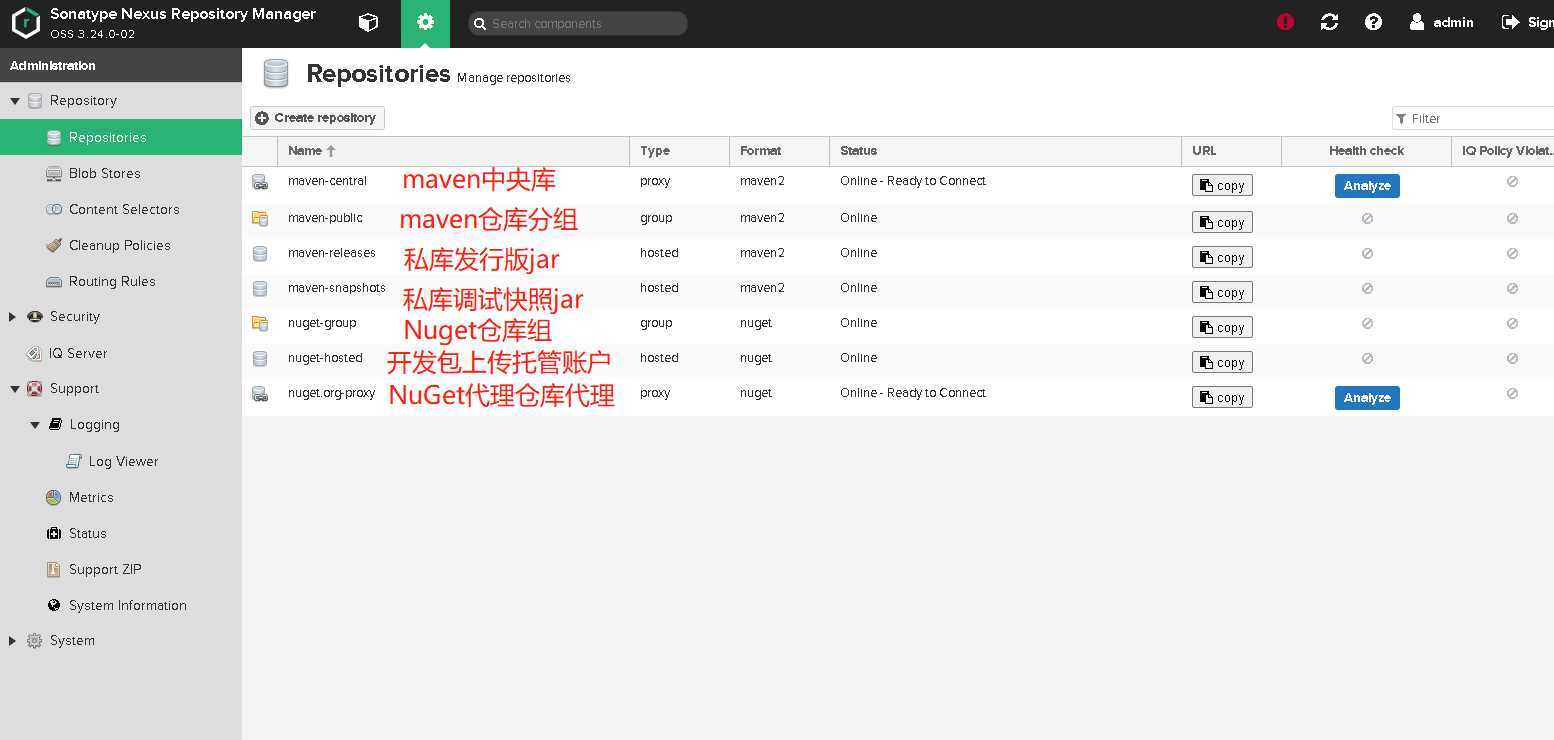Screen dimensions: 1554x740
Task: Expand the System tree section
Action: 12,641
